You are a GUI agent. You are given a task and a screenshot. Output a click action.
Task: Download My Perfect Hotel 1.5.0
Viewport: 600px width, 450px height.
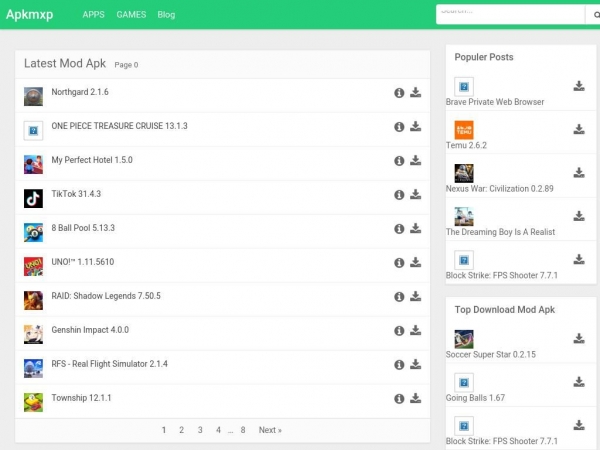point(416,161)
